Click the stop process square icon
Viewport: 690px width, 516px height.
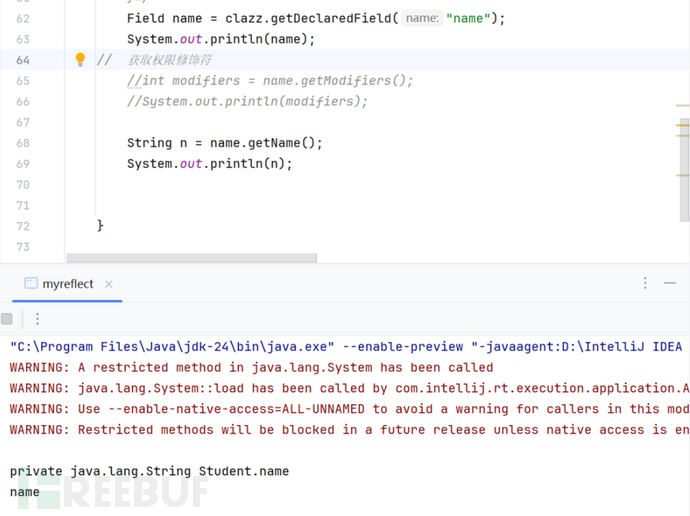[7, 319]
